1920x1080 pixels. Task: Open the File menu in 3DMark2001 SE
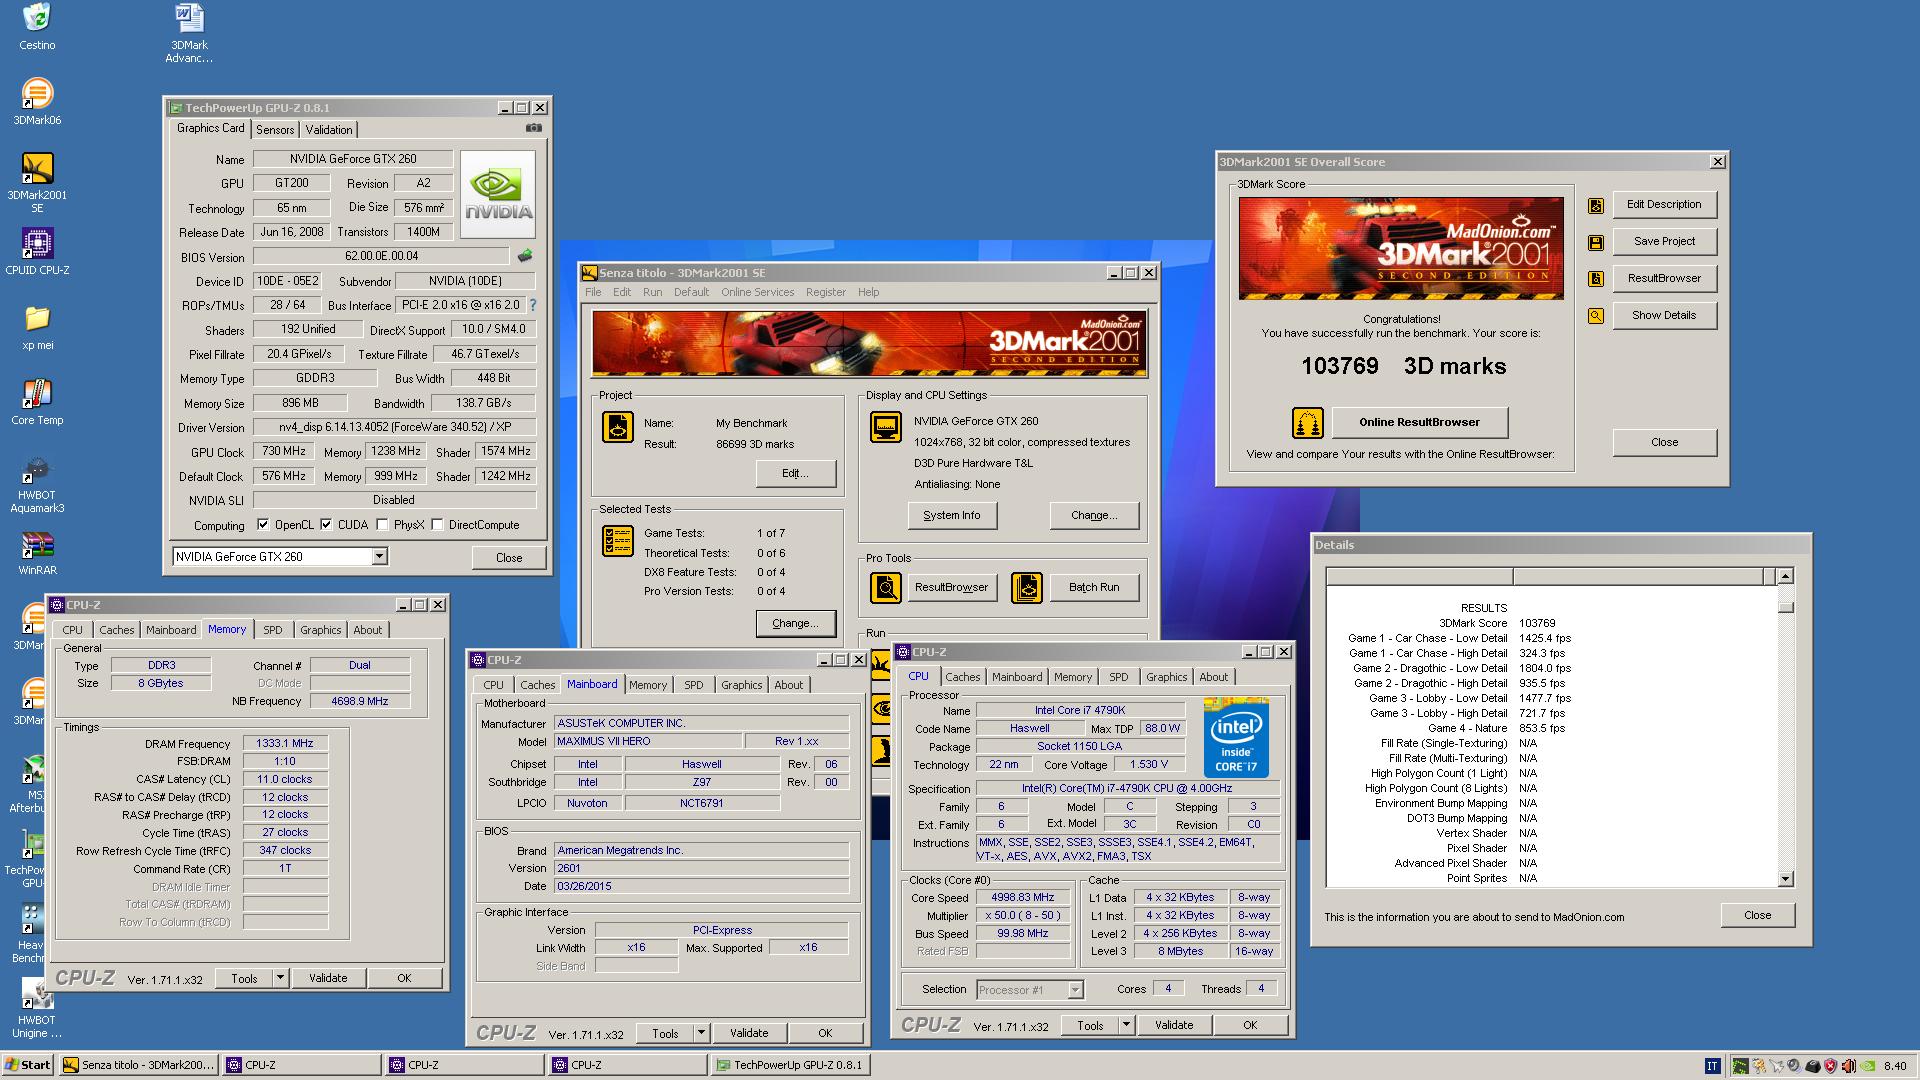coord(593,292)
